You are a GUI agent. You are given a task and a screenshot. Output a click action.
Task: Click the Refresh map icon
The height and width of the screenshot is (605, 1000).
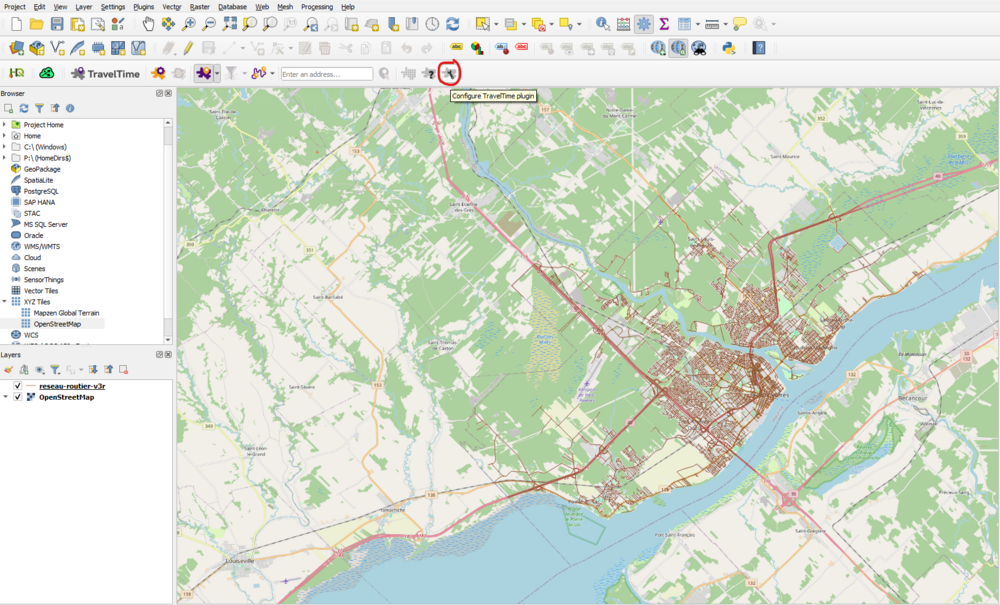453,23
